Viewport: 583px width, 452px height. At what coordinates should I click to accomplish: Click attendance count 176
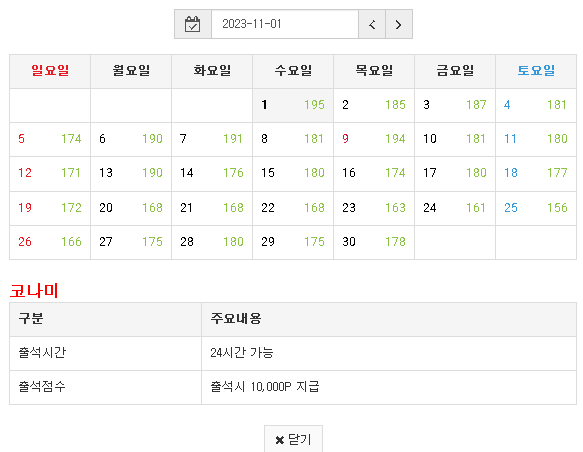(x=233, y=173)
